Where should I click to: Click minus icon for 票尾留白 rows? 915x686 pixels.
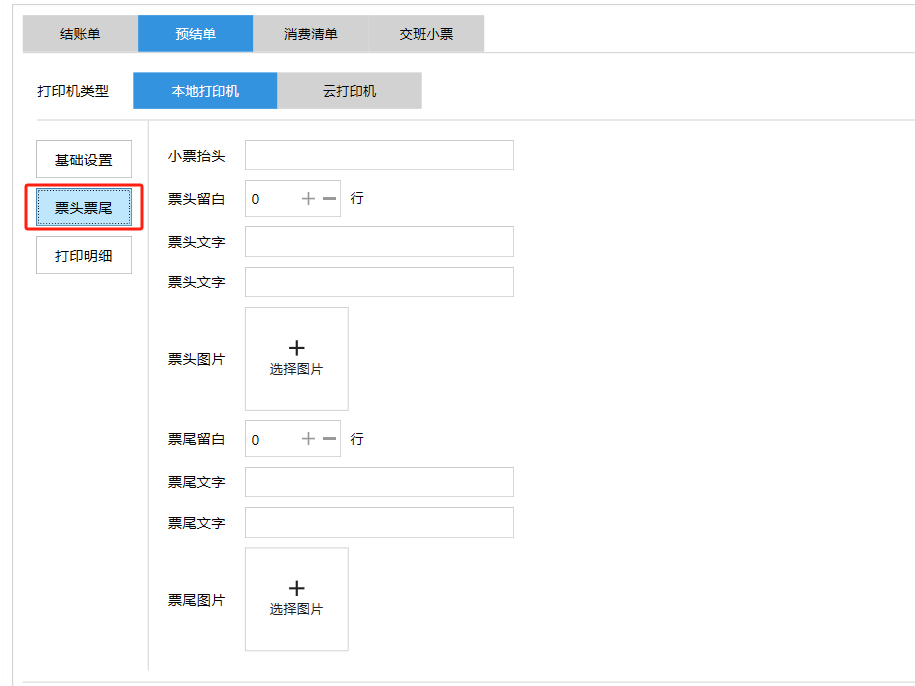[329, 439]
